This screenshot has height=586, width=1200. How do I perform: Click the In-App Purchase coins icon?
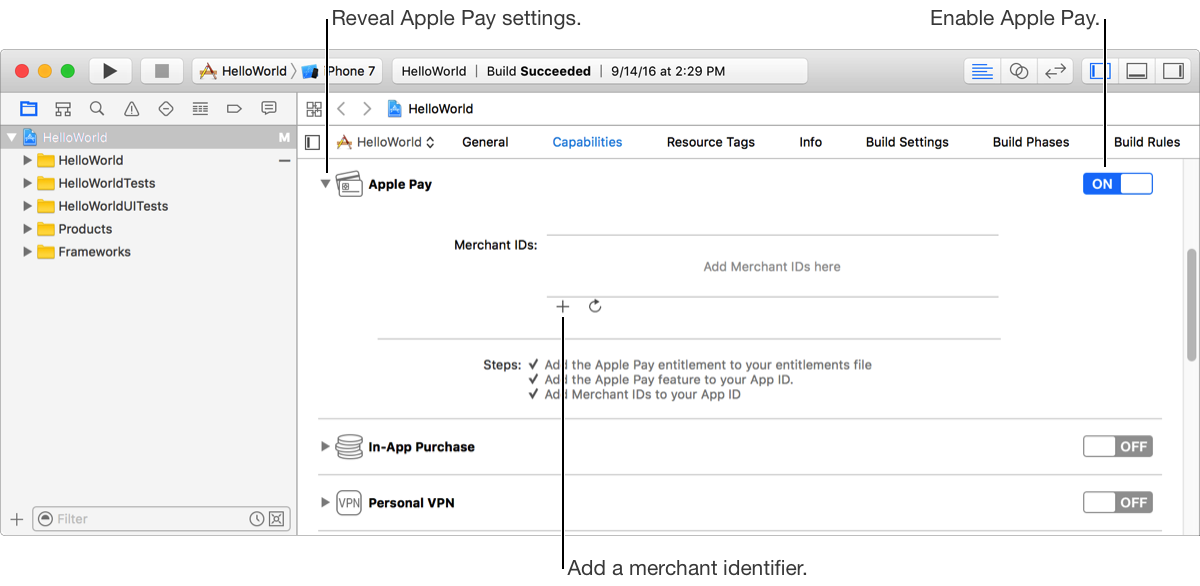pos(349,447)
